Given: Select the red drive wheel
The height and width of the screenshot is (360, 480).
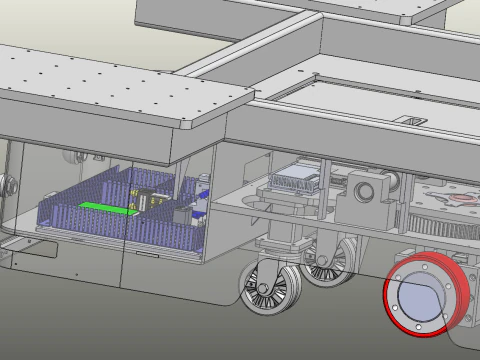Looking at the screenshot, I should tap(427, 295).
